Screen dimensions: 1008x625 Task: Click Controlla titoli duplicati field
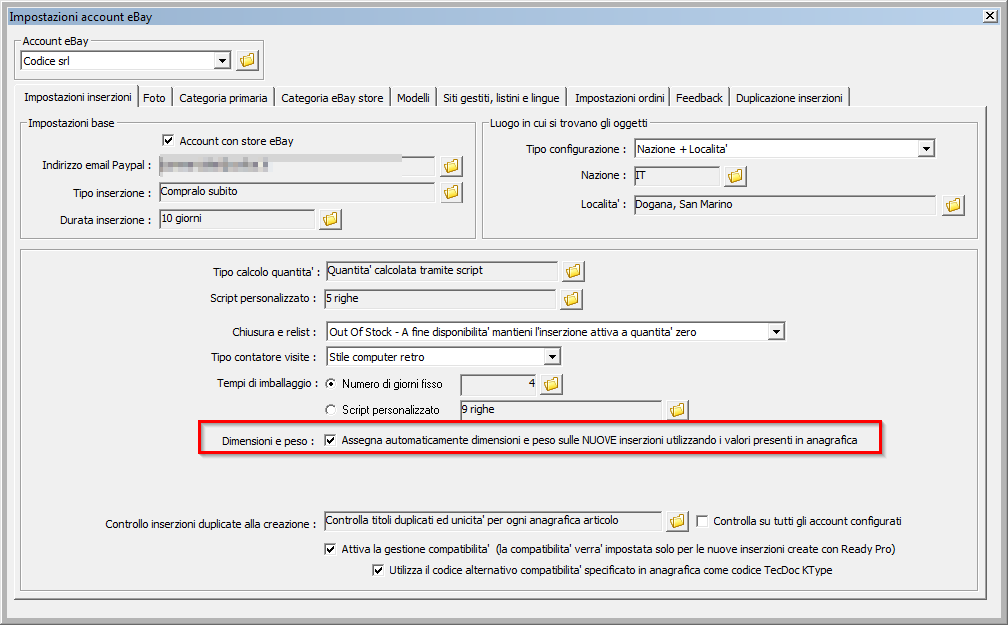tap(492, 521)
